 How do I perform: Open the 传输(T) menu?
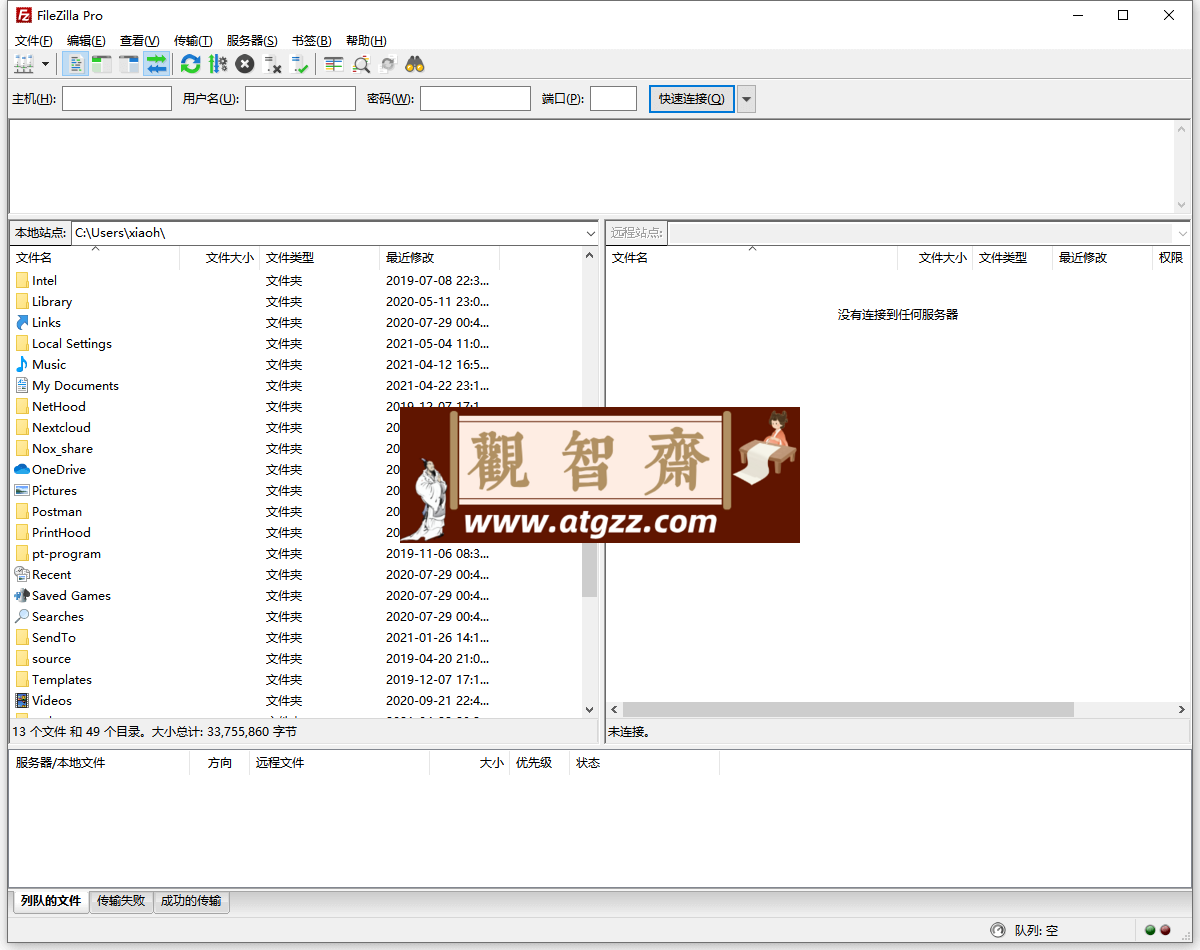[x=193, y=41]
